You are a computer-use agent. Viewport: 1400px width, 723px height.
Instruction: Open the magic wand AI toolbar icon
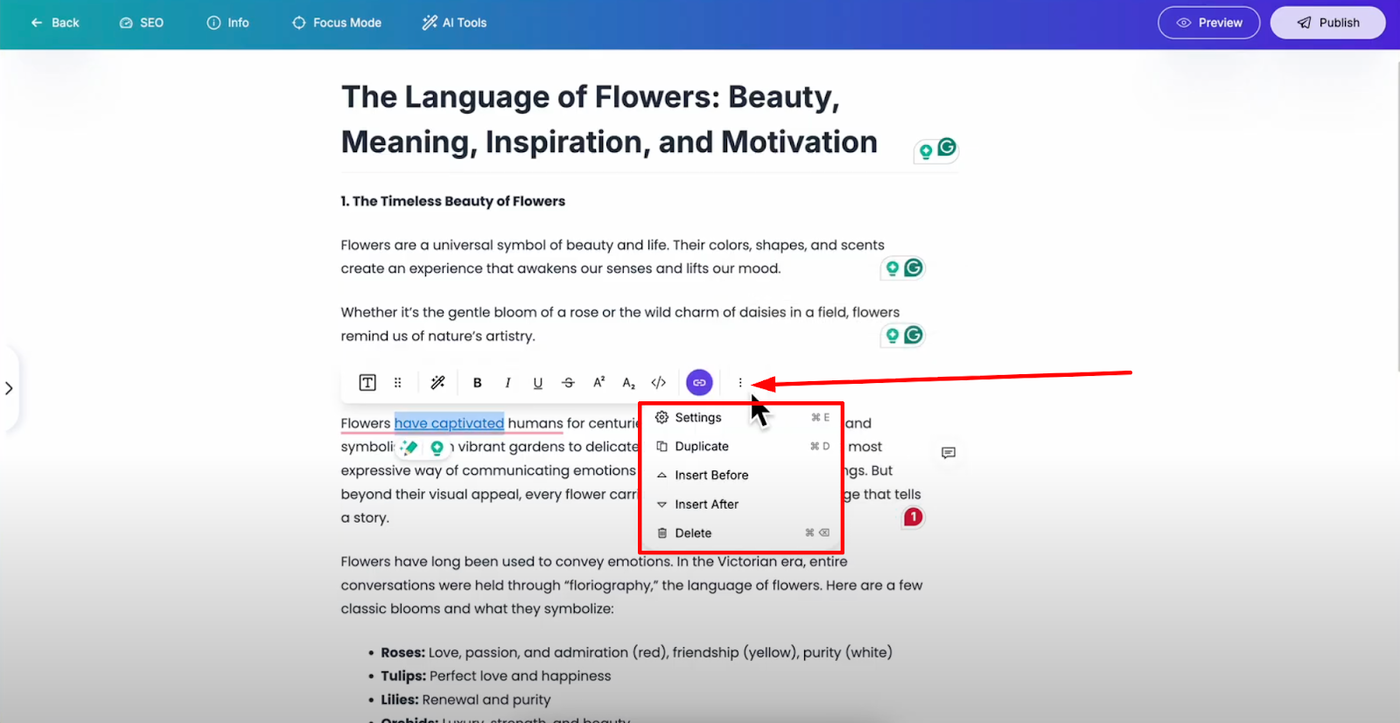437,383
